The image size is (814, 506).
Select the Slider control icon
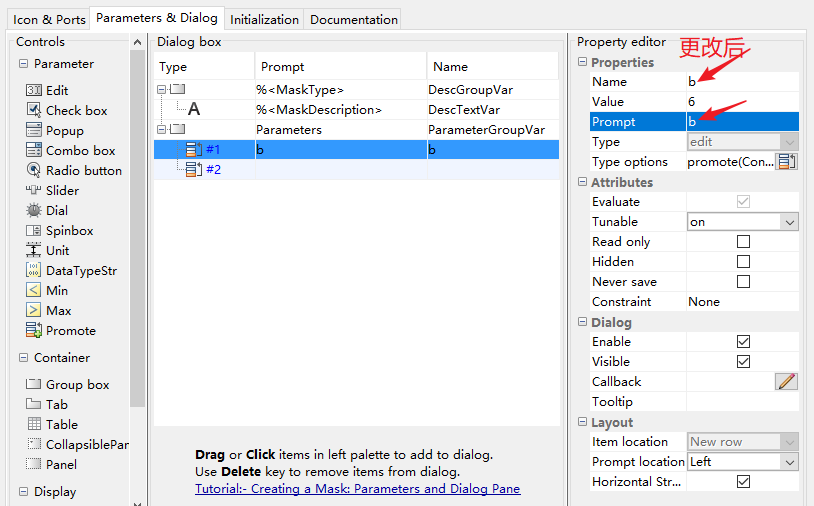(33, 190)
